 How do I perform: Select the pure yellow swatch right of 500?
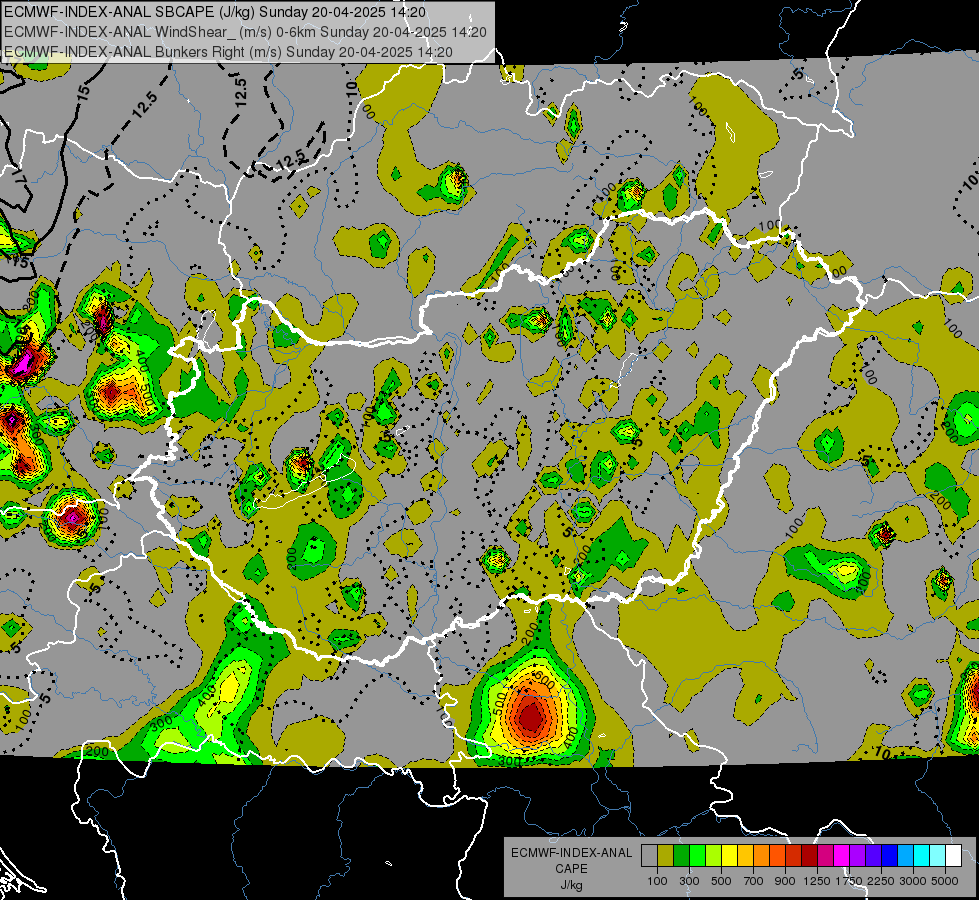[x=729, y=855]
